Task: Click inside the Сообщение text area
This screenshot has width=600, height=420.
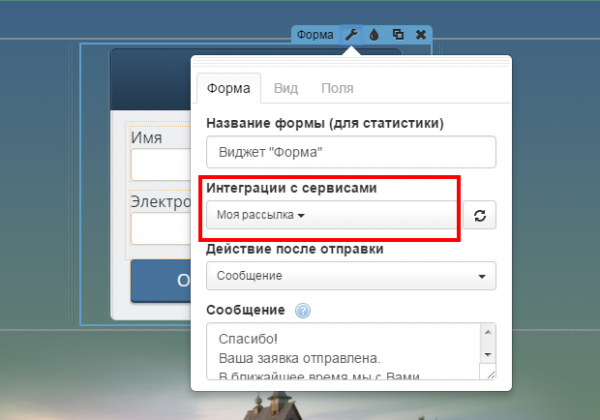Action: 340,350
